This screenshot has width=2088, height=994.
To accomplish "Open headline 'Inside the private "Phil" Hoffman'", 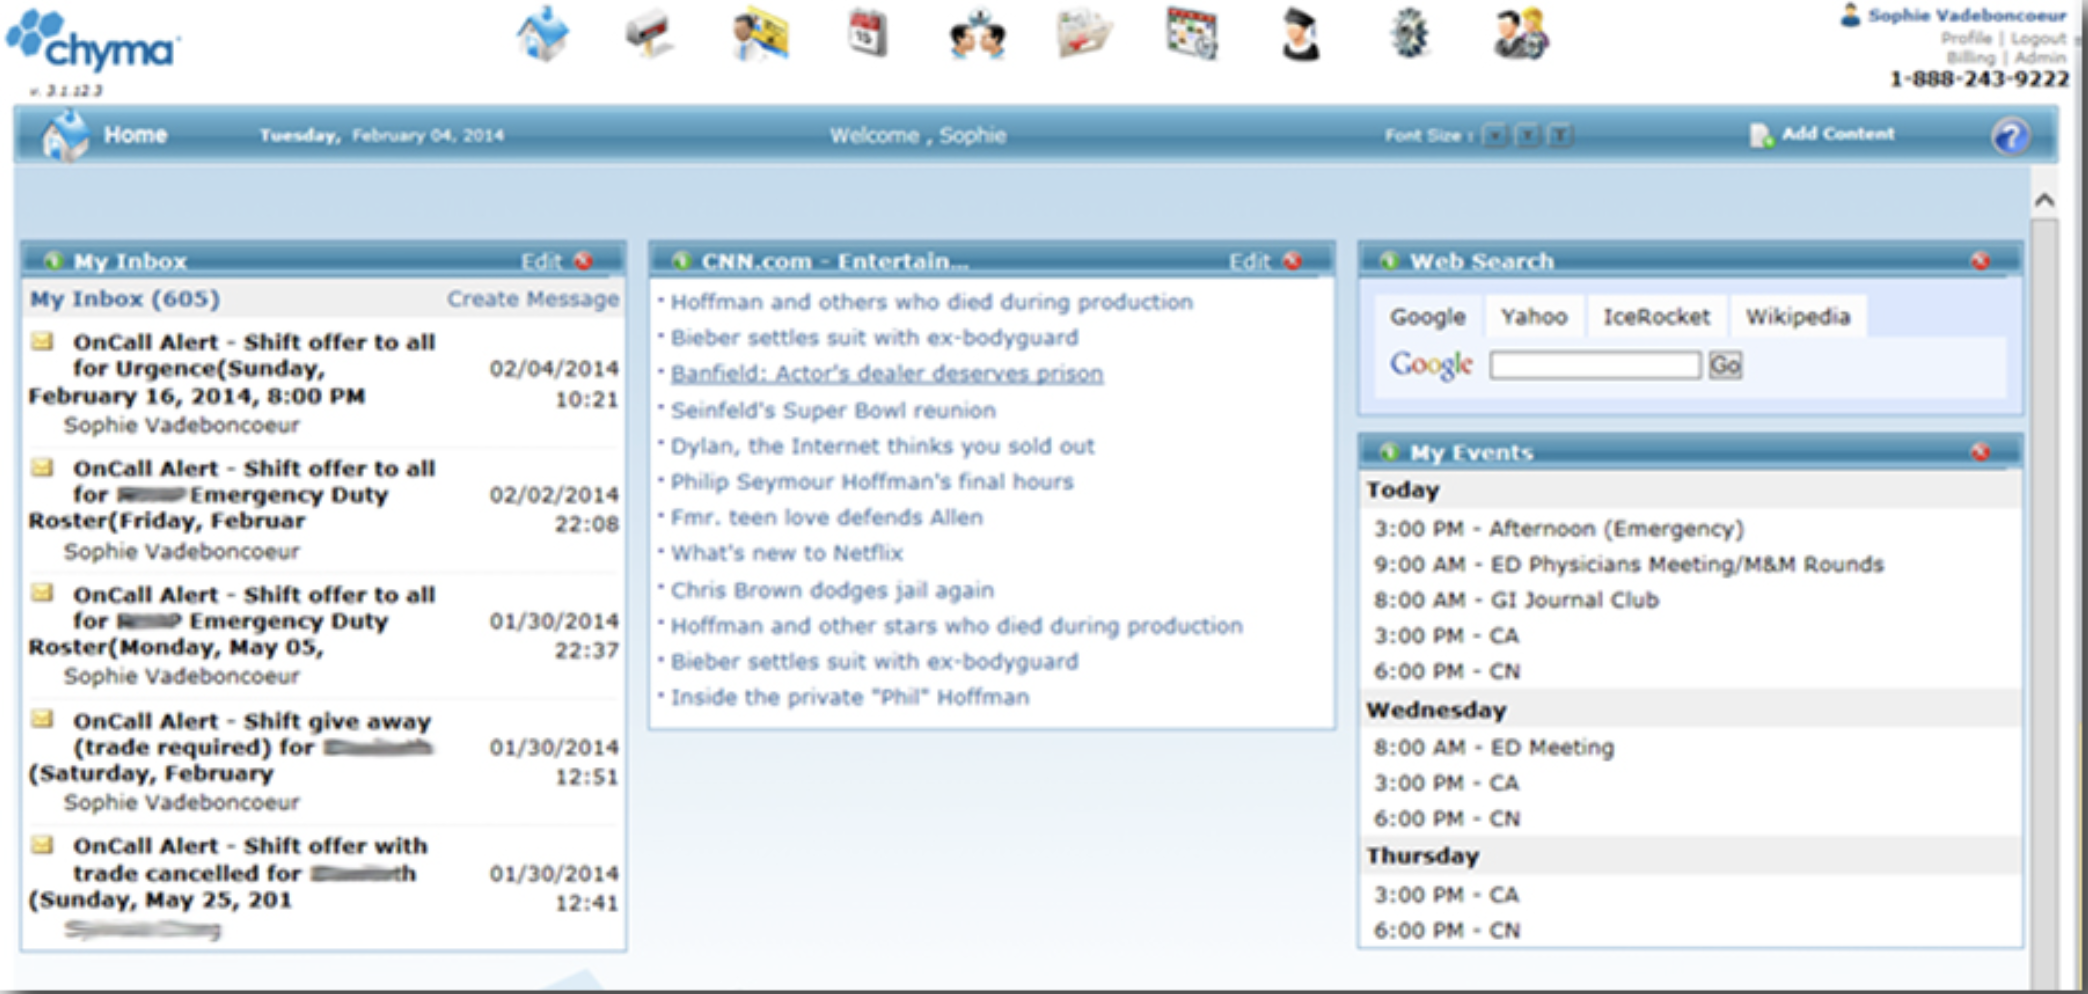I will point(850,697).
